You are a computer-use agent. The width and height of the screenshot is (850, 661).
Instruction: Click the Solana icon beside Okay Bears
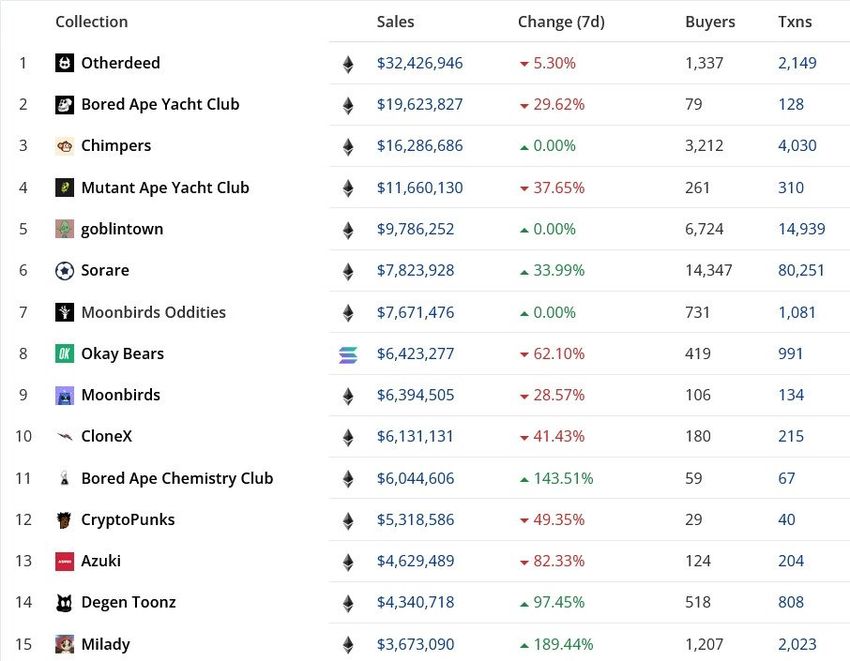[348, 354]
